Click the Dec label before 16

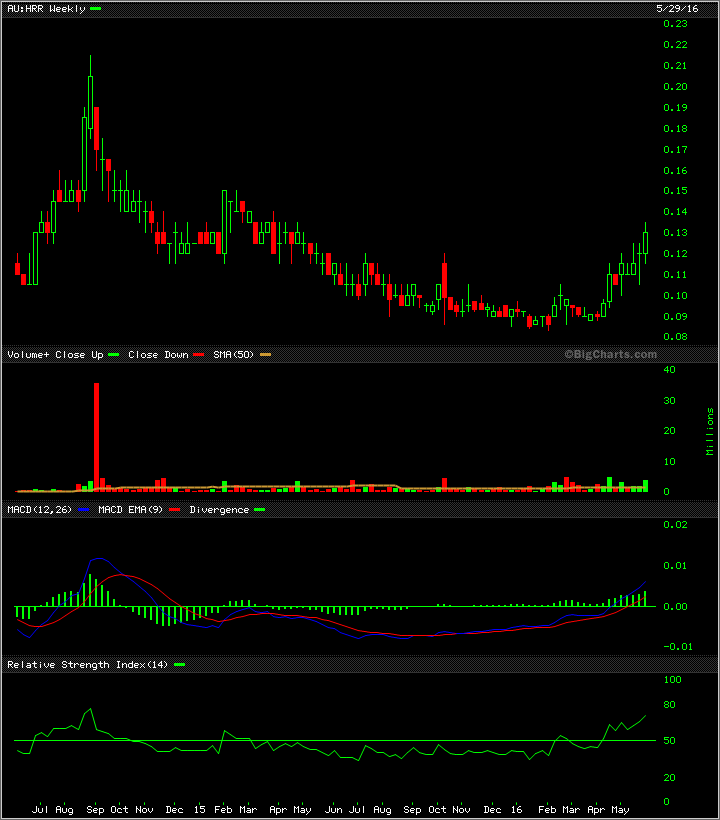point(493,810)
